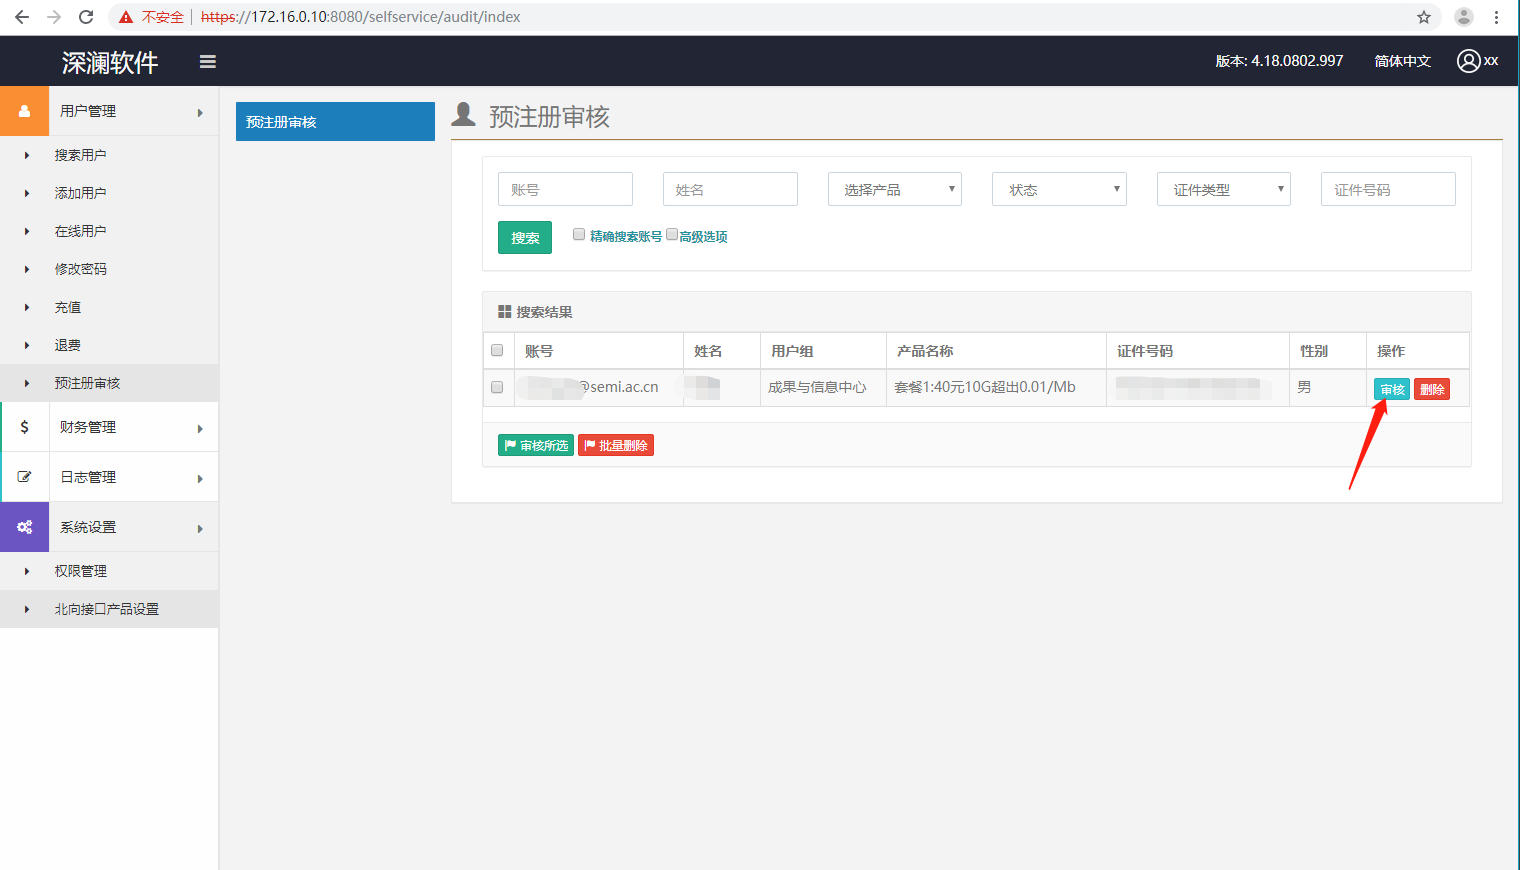This screenshot has width=1520, height=870.
Task: Check the select-all checkbox in table header
Action: click(x=497, y=350)
